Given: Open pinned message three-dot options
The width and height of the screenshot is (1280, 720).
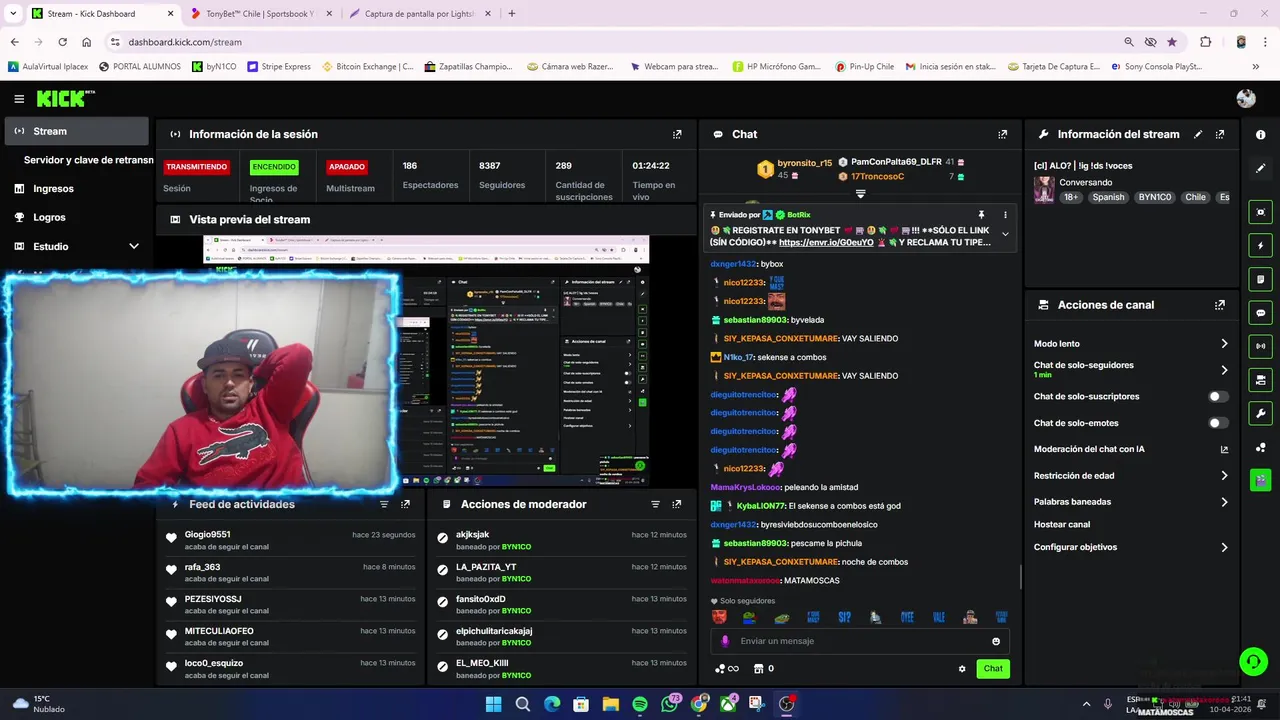Looking at the screenshot, I should [x=1005, y=215].
